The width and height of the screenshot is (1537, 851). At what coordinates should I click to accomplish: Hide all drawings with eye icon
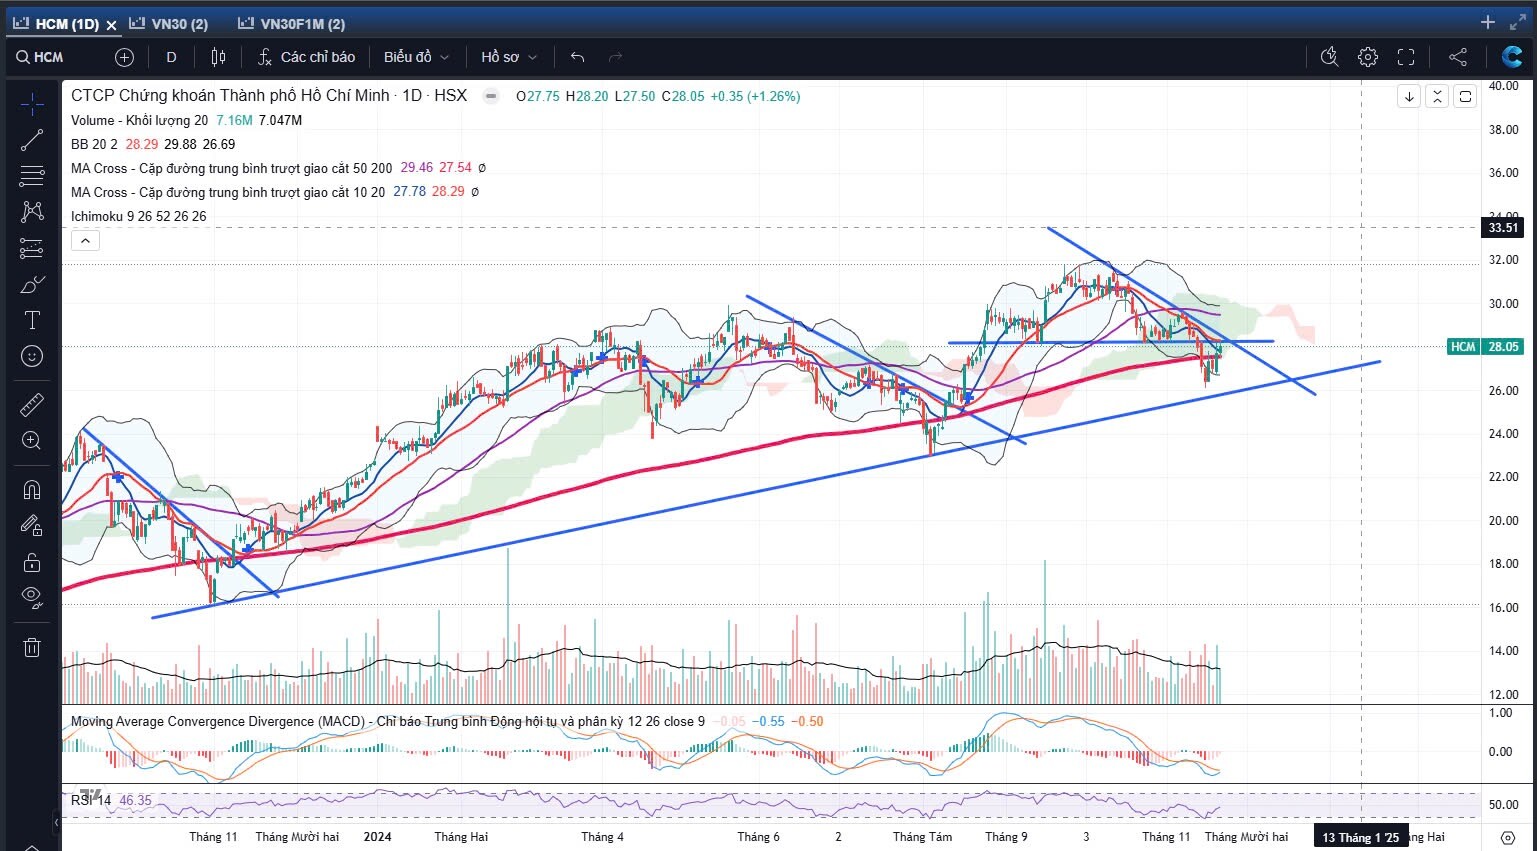click(x=32, y=597)
